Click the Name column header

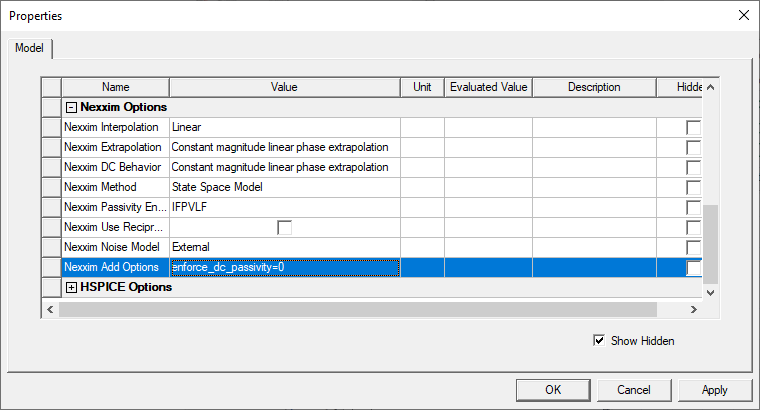(x=115, y=87)
